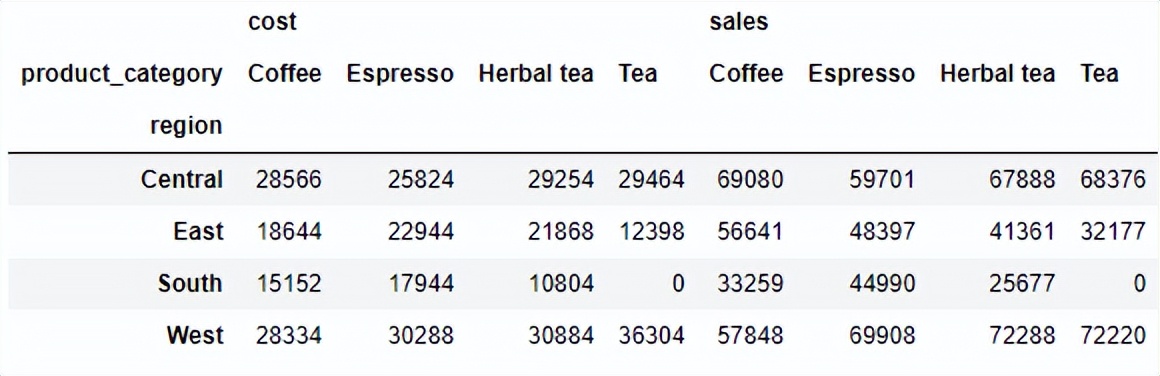
Task: Click Espresso header under cost
Action: click(x=400, y=74)
